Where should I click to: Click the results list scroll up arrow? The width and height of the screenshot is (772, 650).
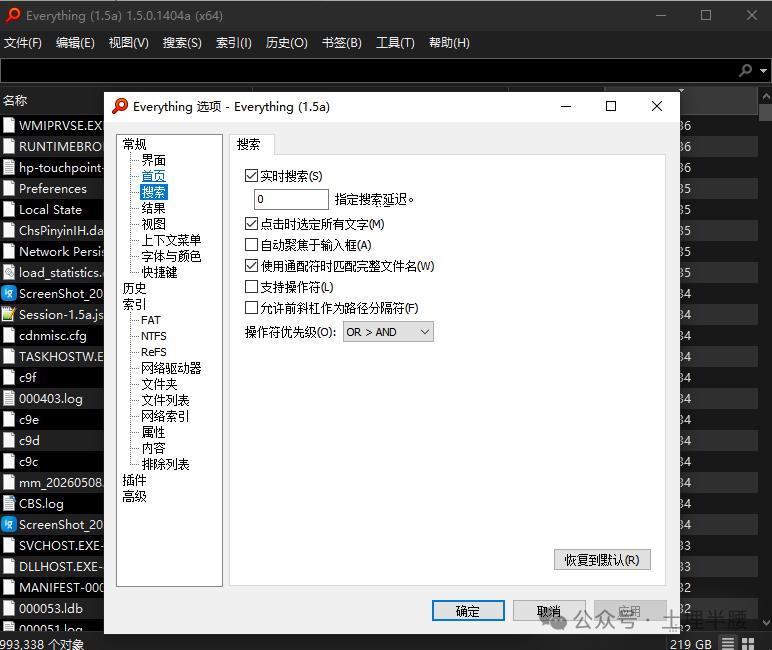pos(766,96)
